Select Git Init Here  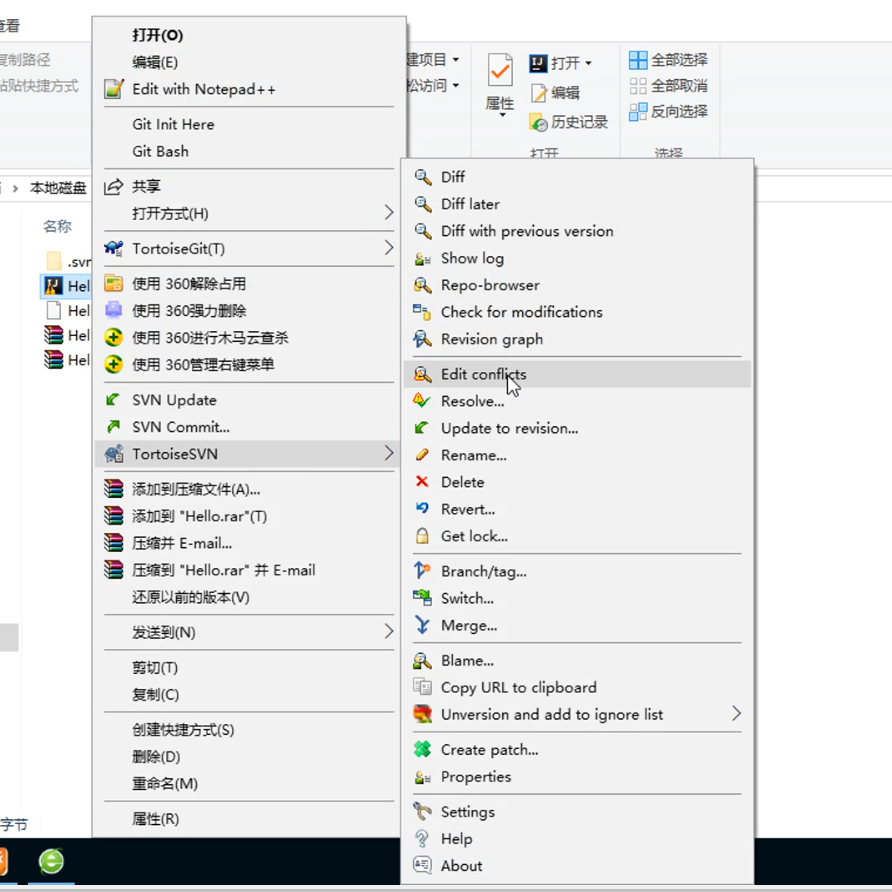click(x=173, y=124)
